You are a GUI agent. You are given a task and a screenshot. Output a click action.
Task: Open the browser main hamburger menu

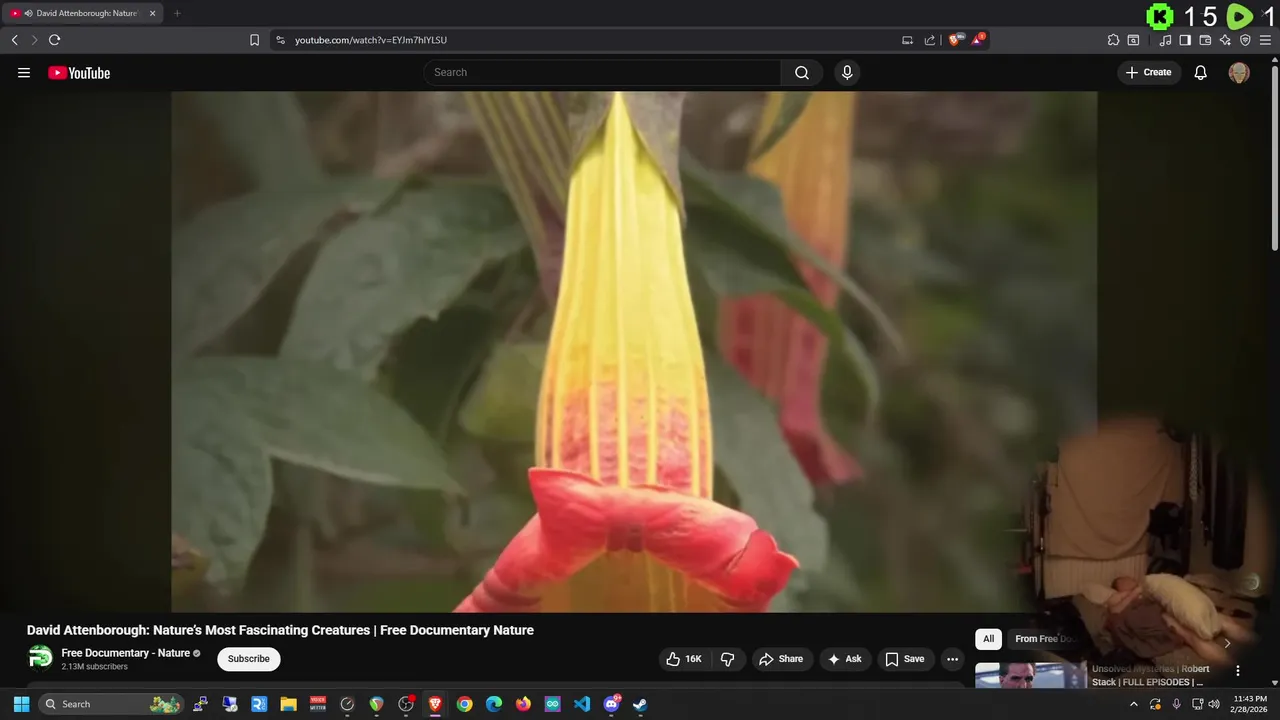(1265, 40)
